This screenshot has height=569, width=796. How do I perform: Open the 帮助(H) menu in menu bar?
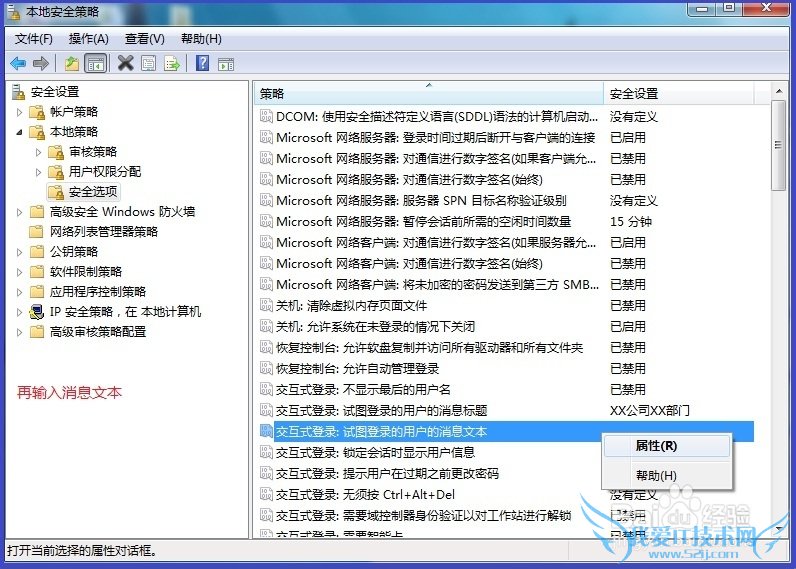point(202,39)
